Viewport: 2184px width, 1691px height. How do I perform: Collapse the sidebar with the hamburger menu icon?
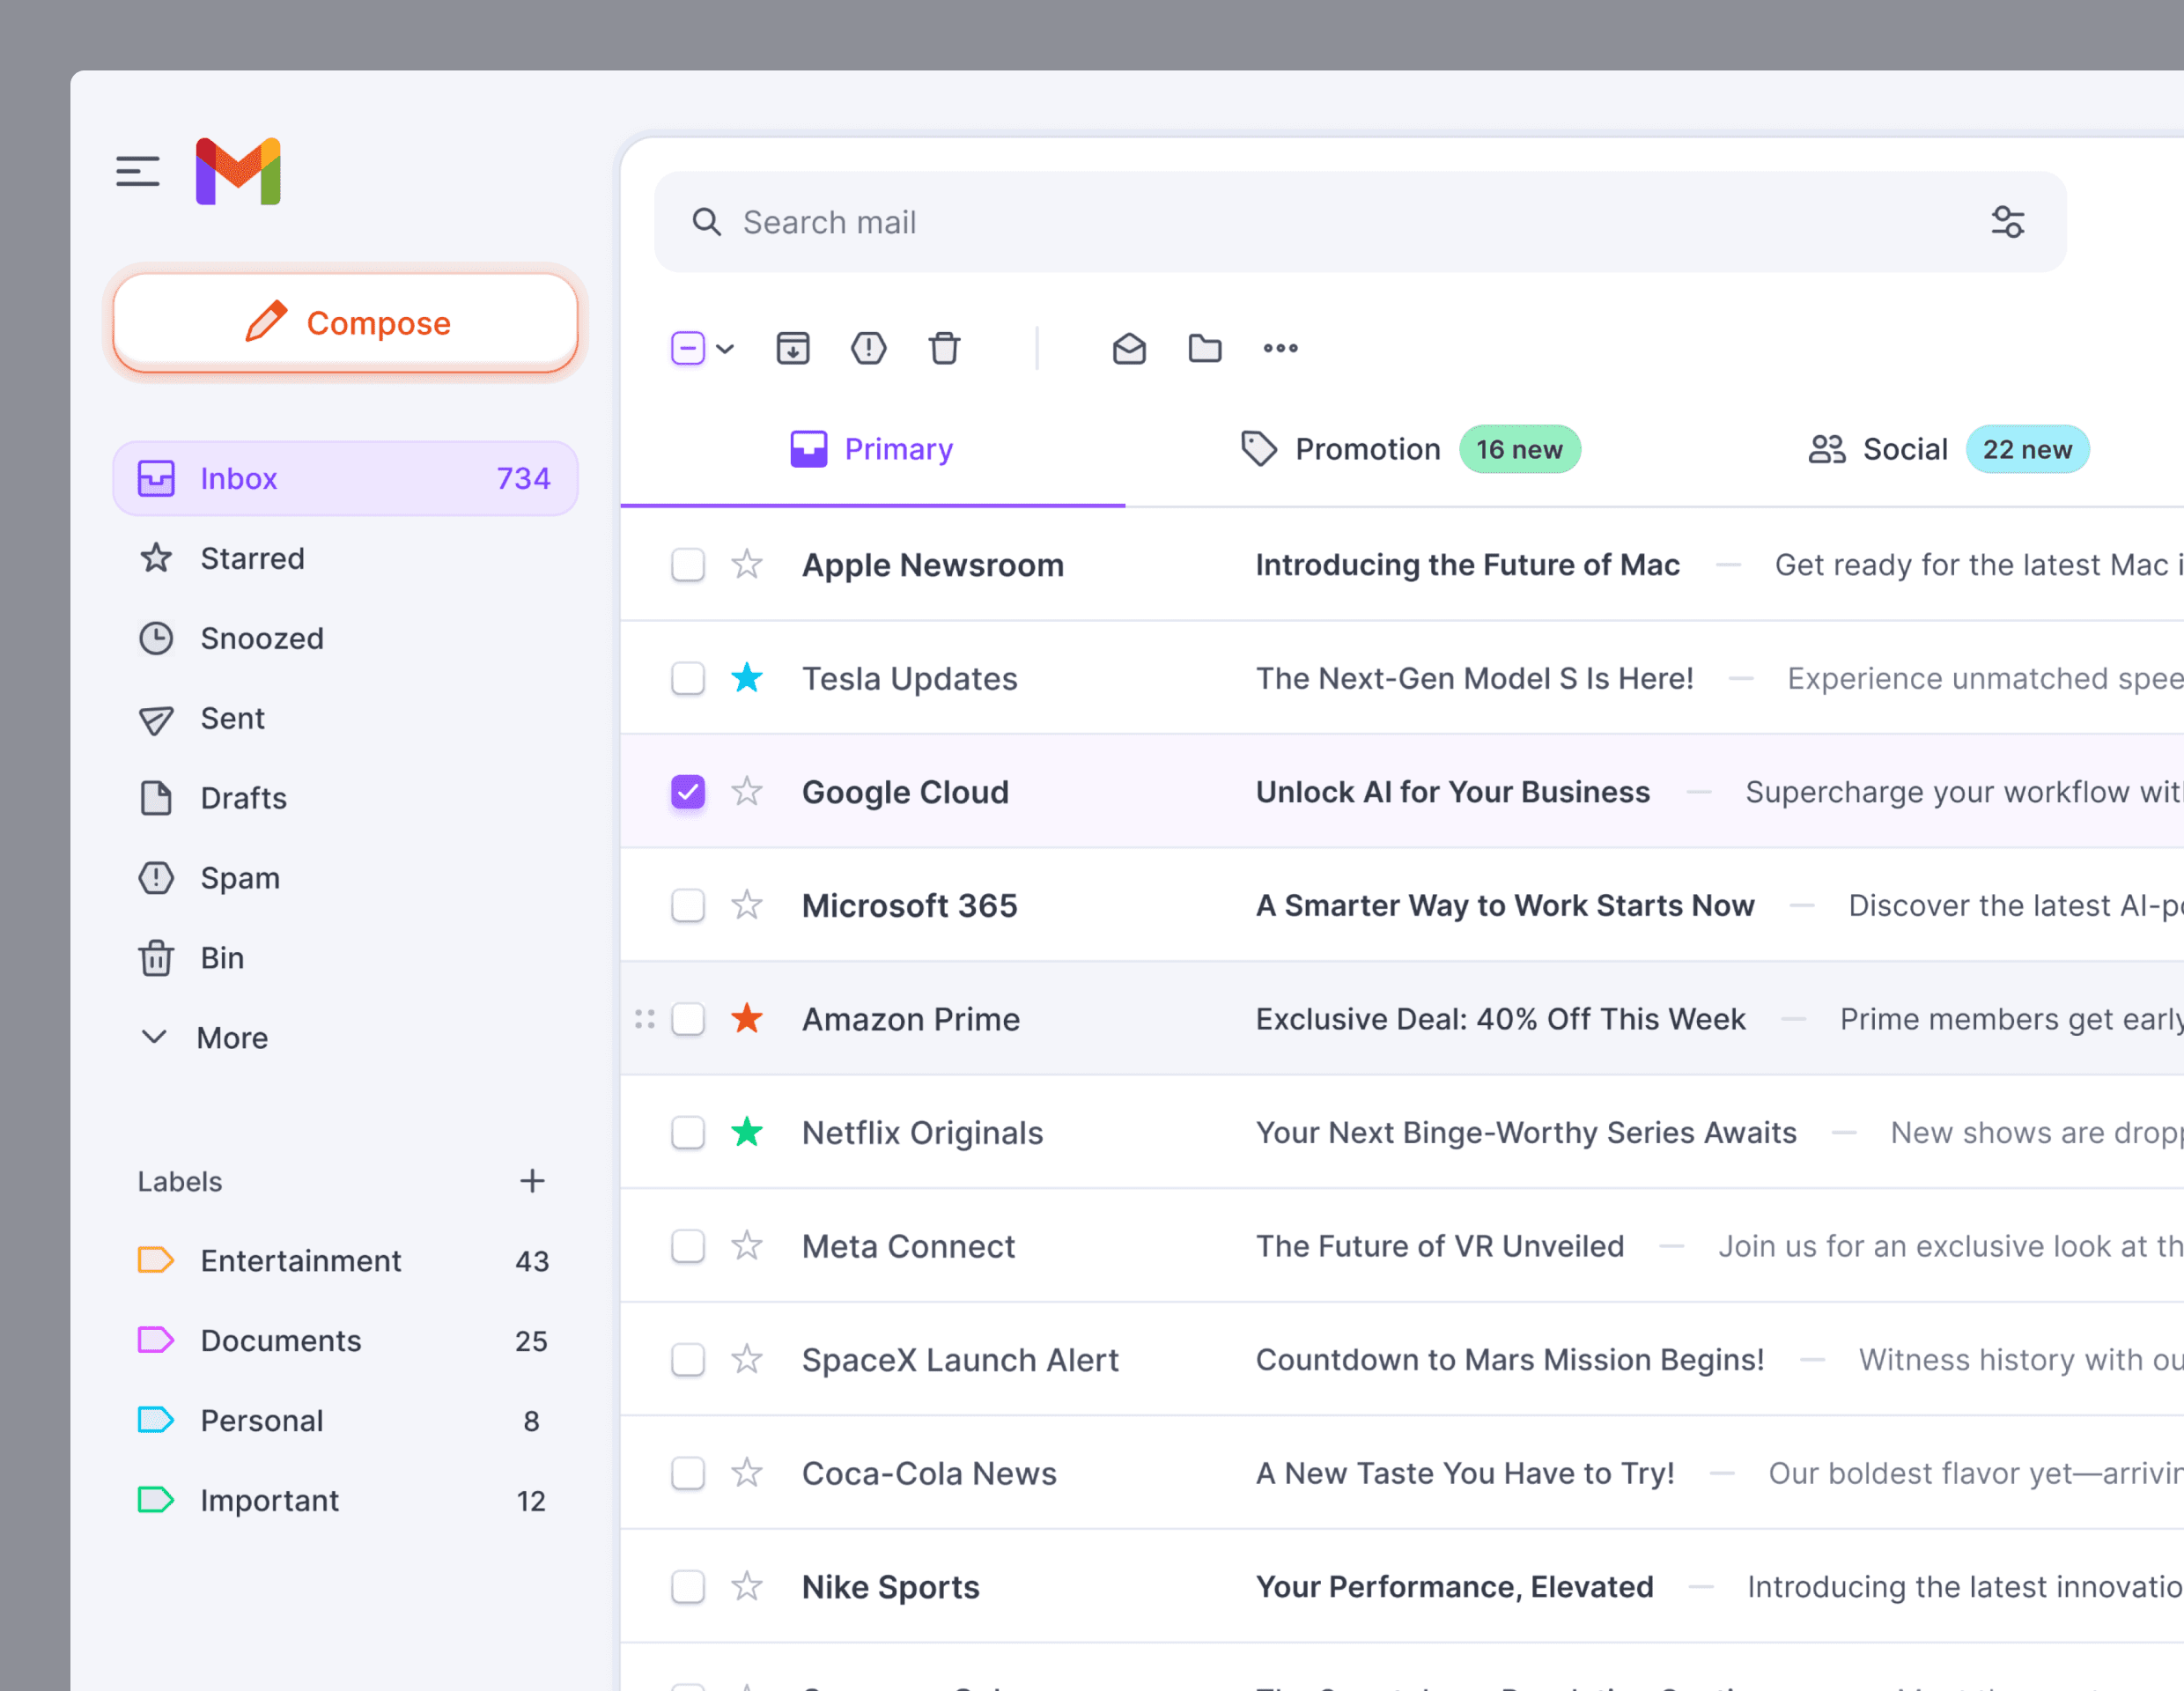pos(138,171)
